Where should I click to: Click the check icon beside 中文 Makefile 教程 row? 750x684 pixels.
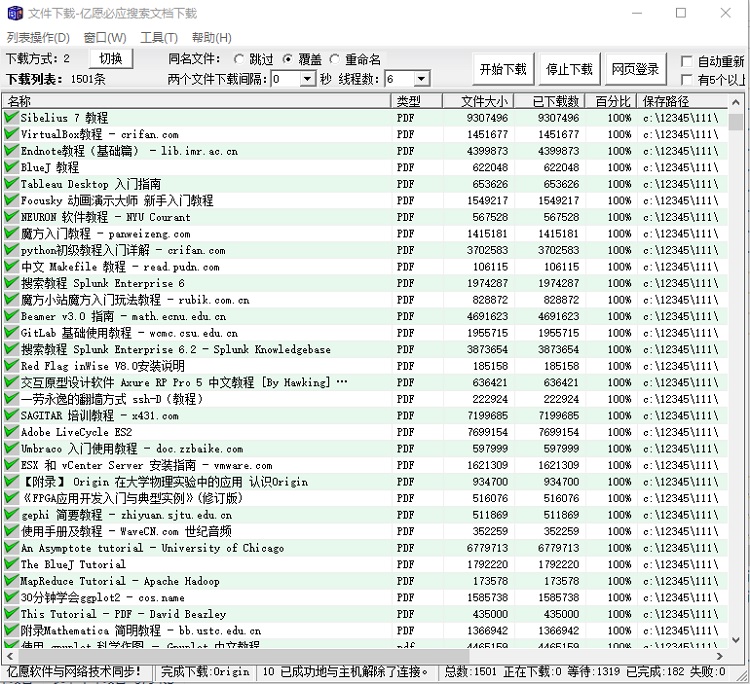click(11, 266)
